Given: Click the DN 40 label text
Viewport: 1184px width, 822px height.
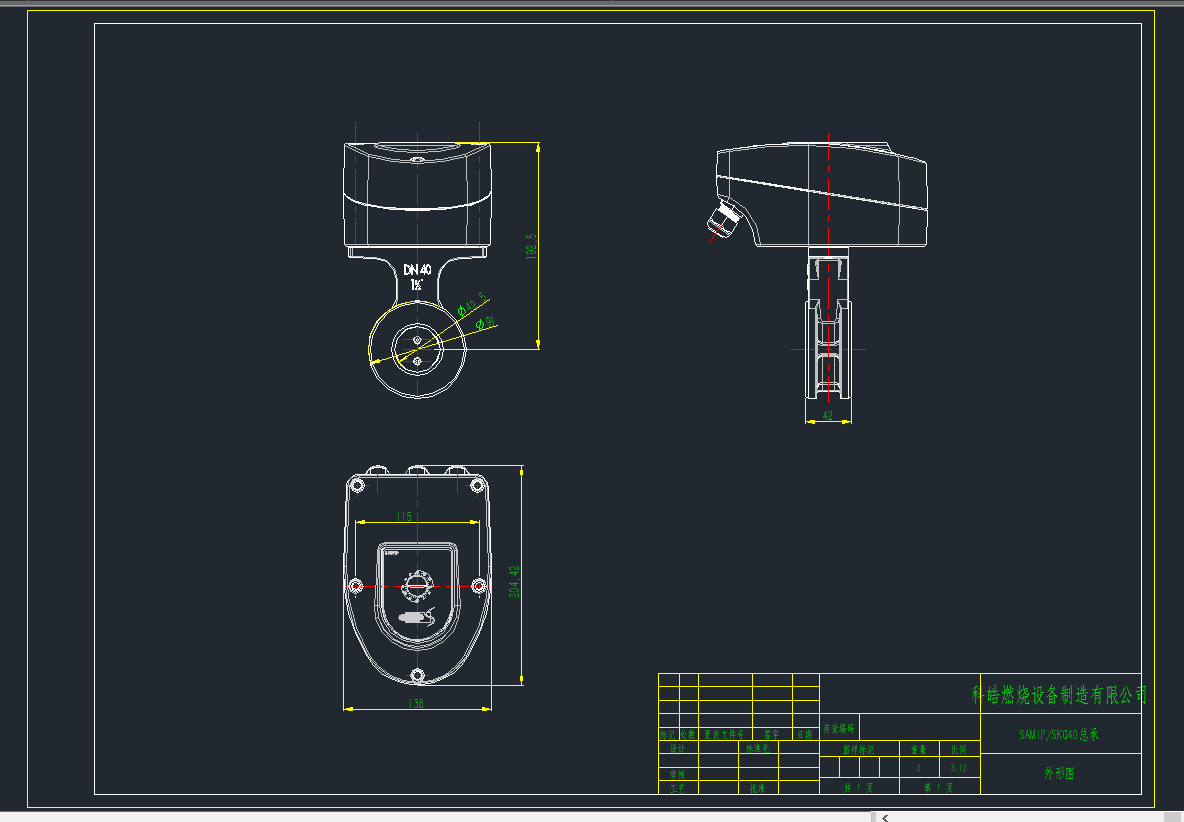Looking at the screenshot, I should coord(417,269).
